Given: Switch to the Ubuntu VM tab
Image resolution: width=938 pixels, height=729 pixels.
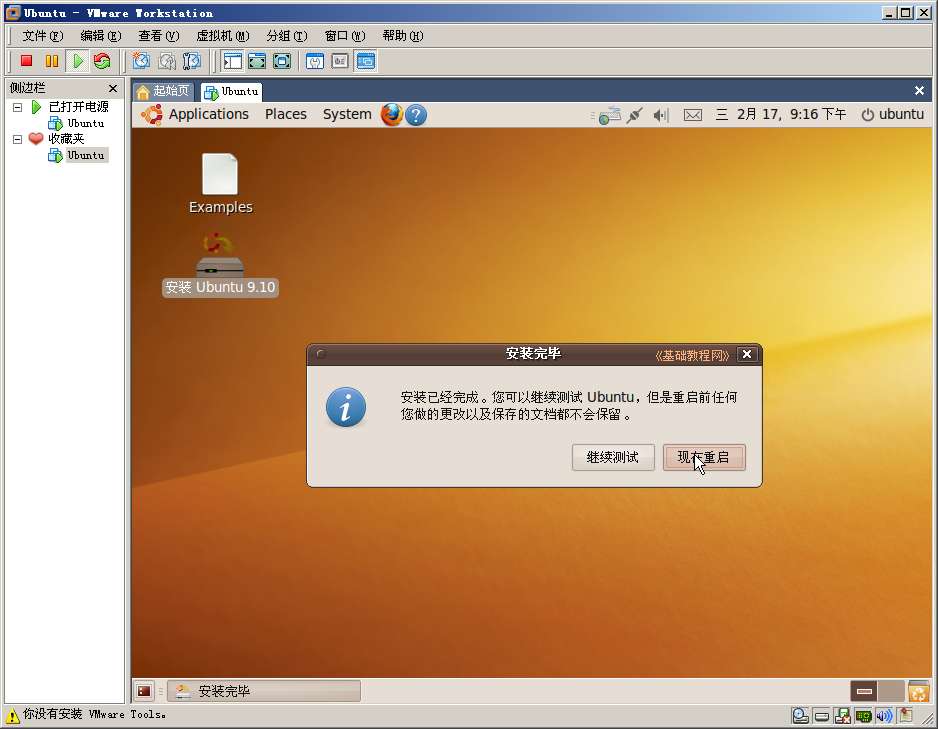Looking at the screenshot, I should click(x=232, y=91).
